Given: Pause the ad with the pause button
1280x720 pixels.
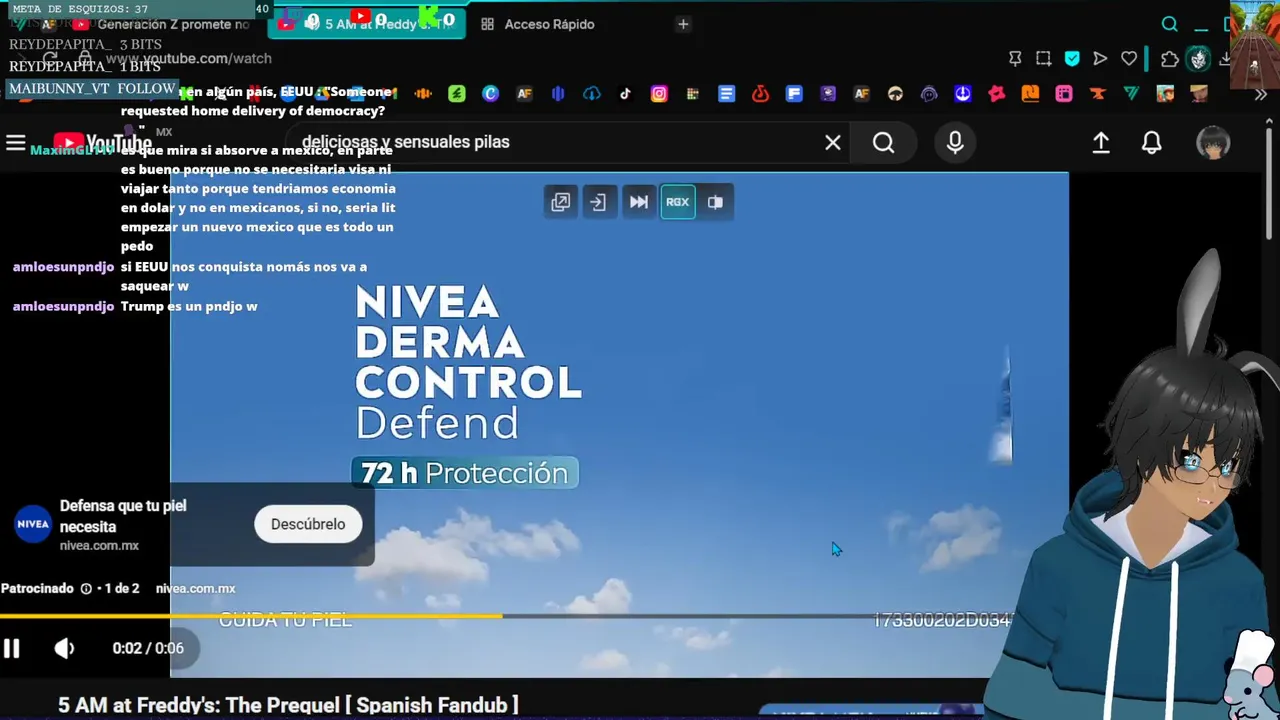Looking at the screenshot, I should (11, 648).
